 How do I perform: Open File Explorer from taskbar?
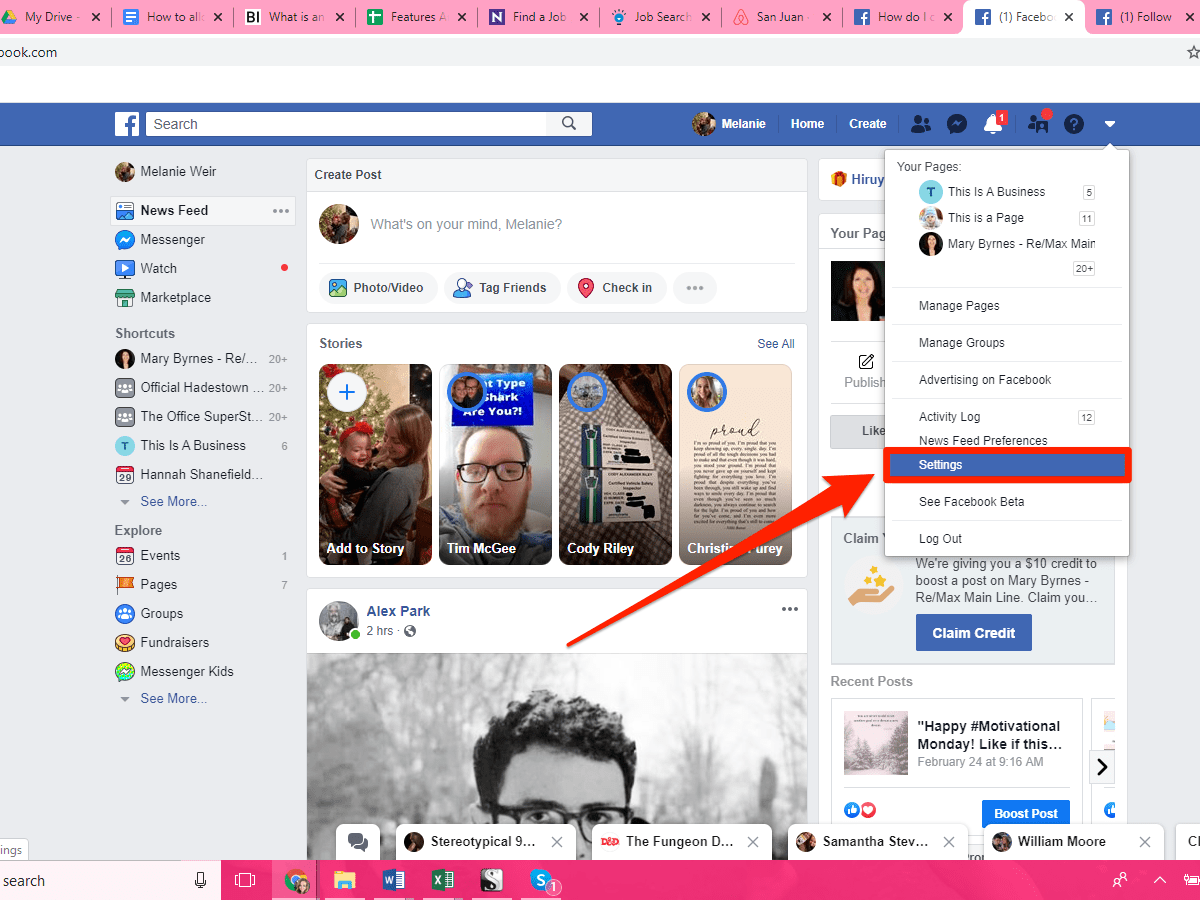click(345, 880)
